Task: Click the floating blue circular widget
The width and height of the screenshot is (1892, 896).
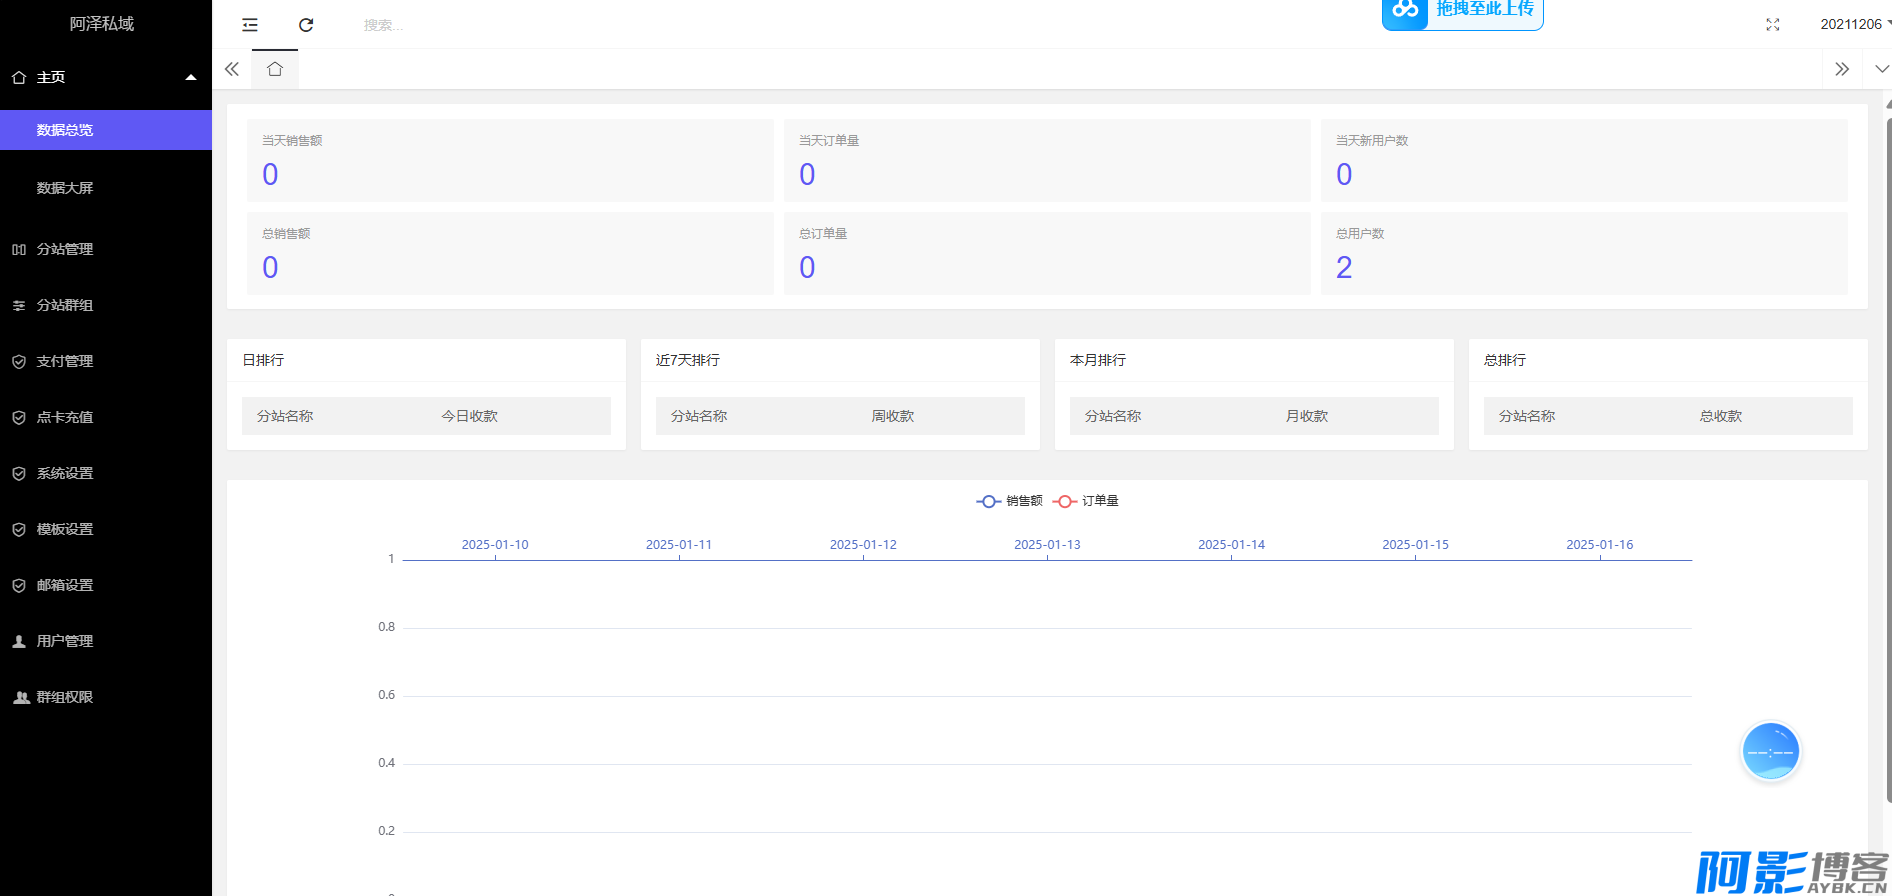Action: tap(1771, 751)
